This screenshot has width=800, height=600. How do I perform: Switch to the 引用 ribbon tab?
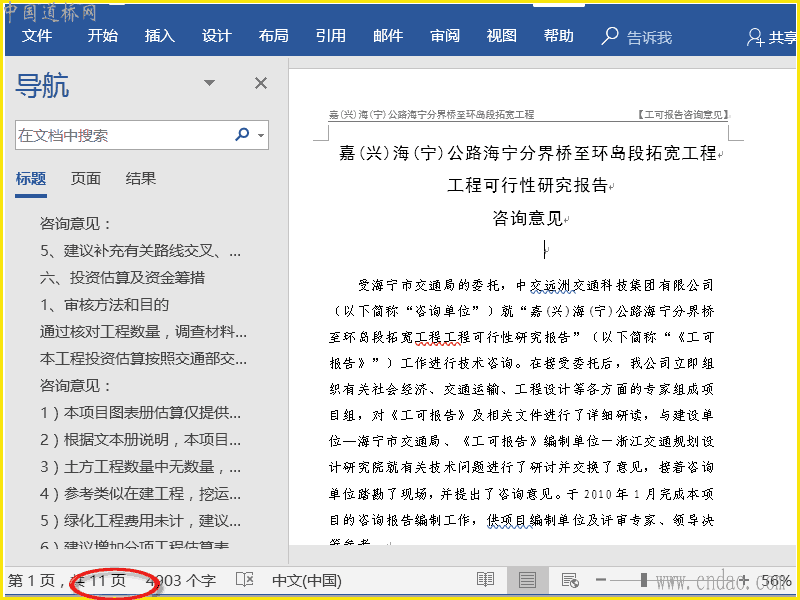(x=331, y=36)
